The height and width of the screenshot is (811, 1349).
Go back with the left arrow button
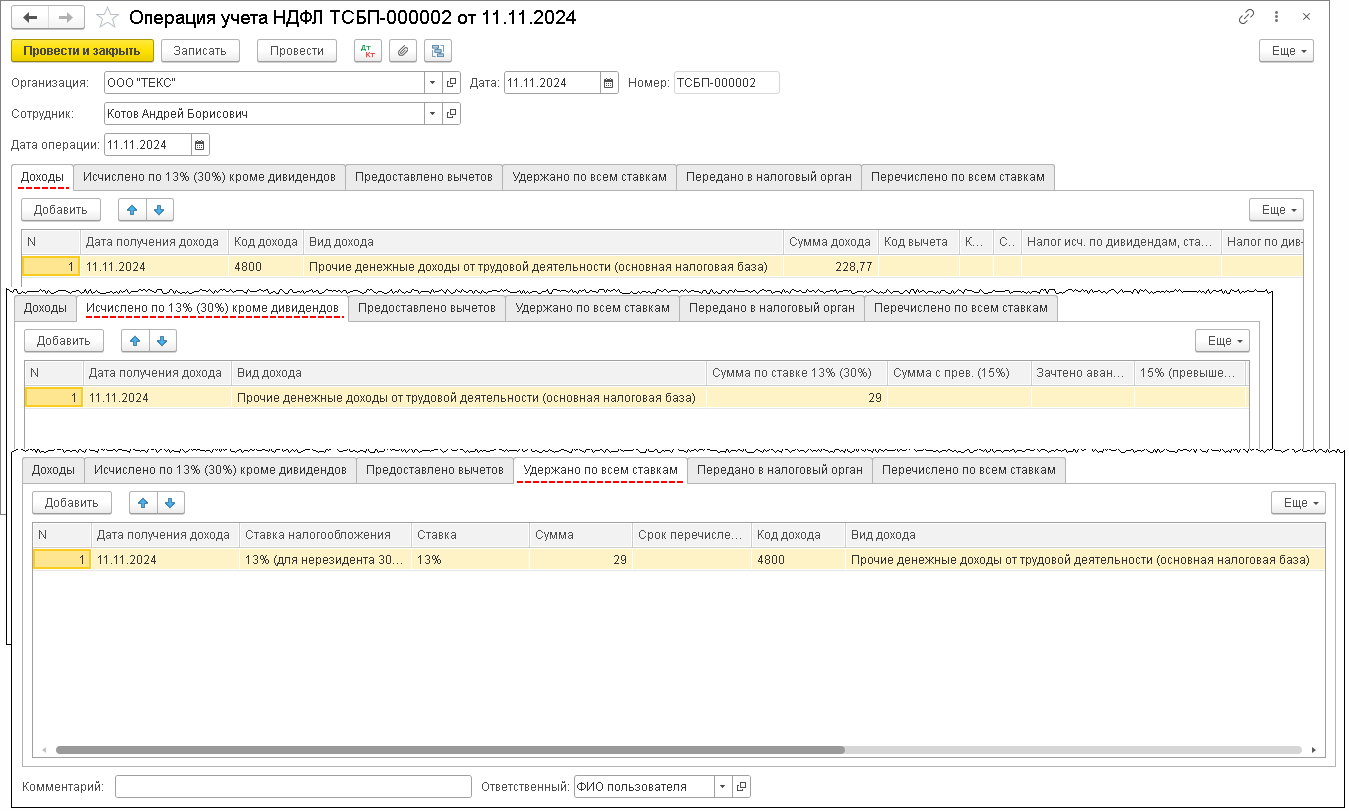(x=31, y=18)
